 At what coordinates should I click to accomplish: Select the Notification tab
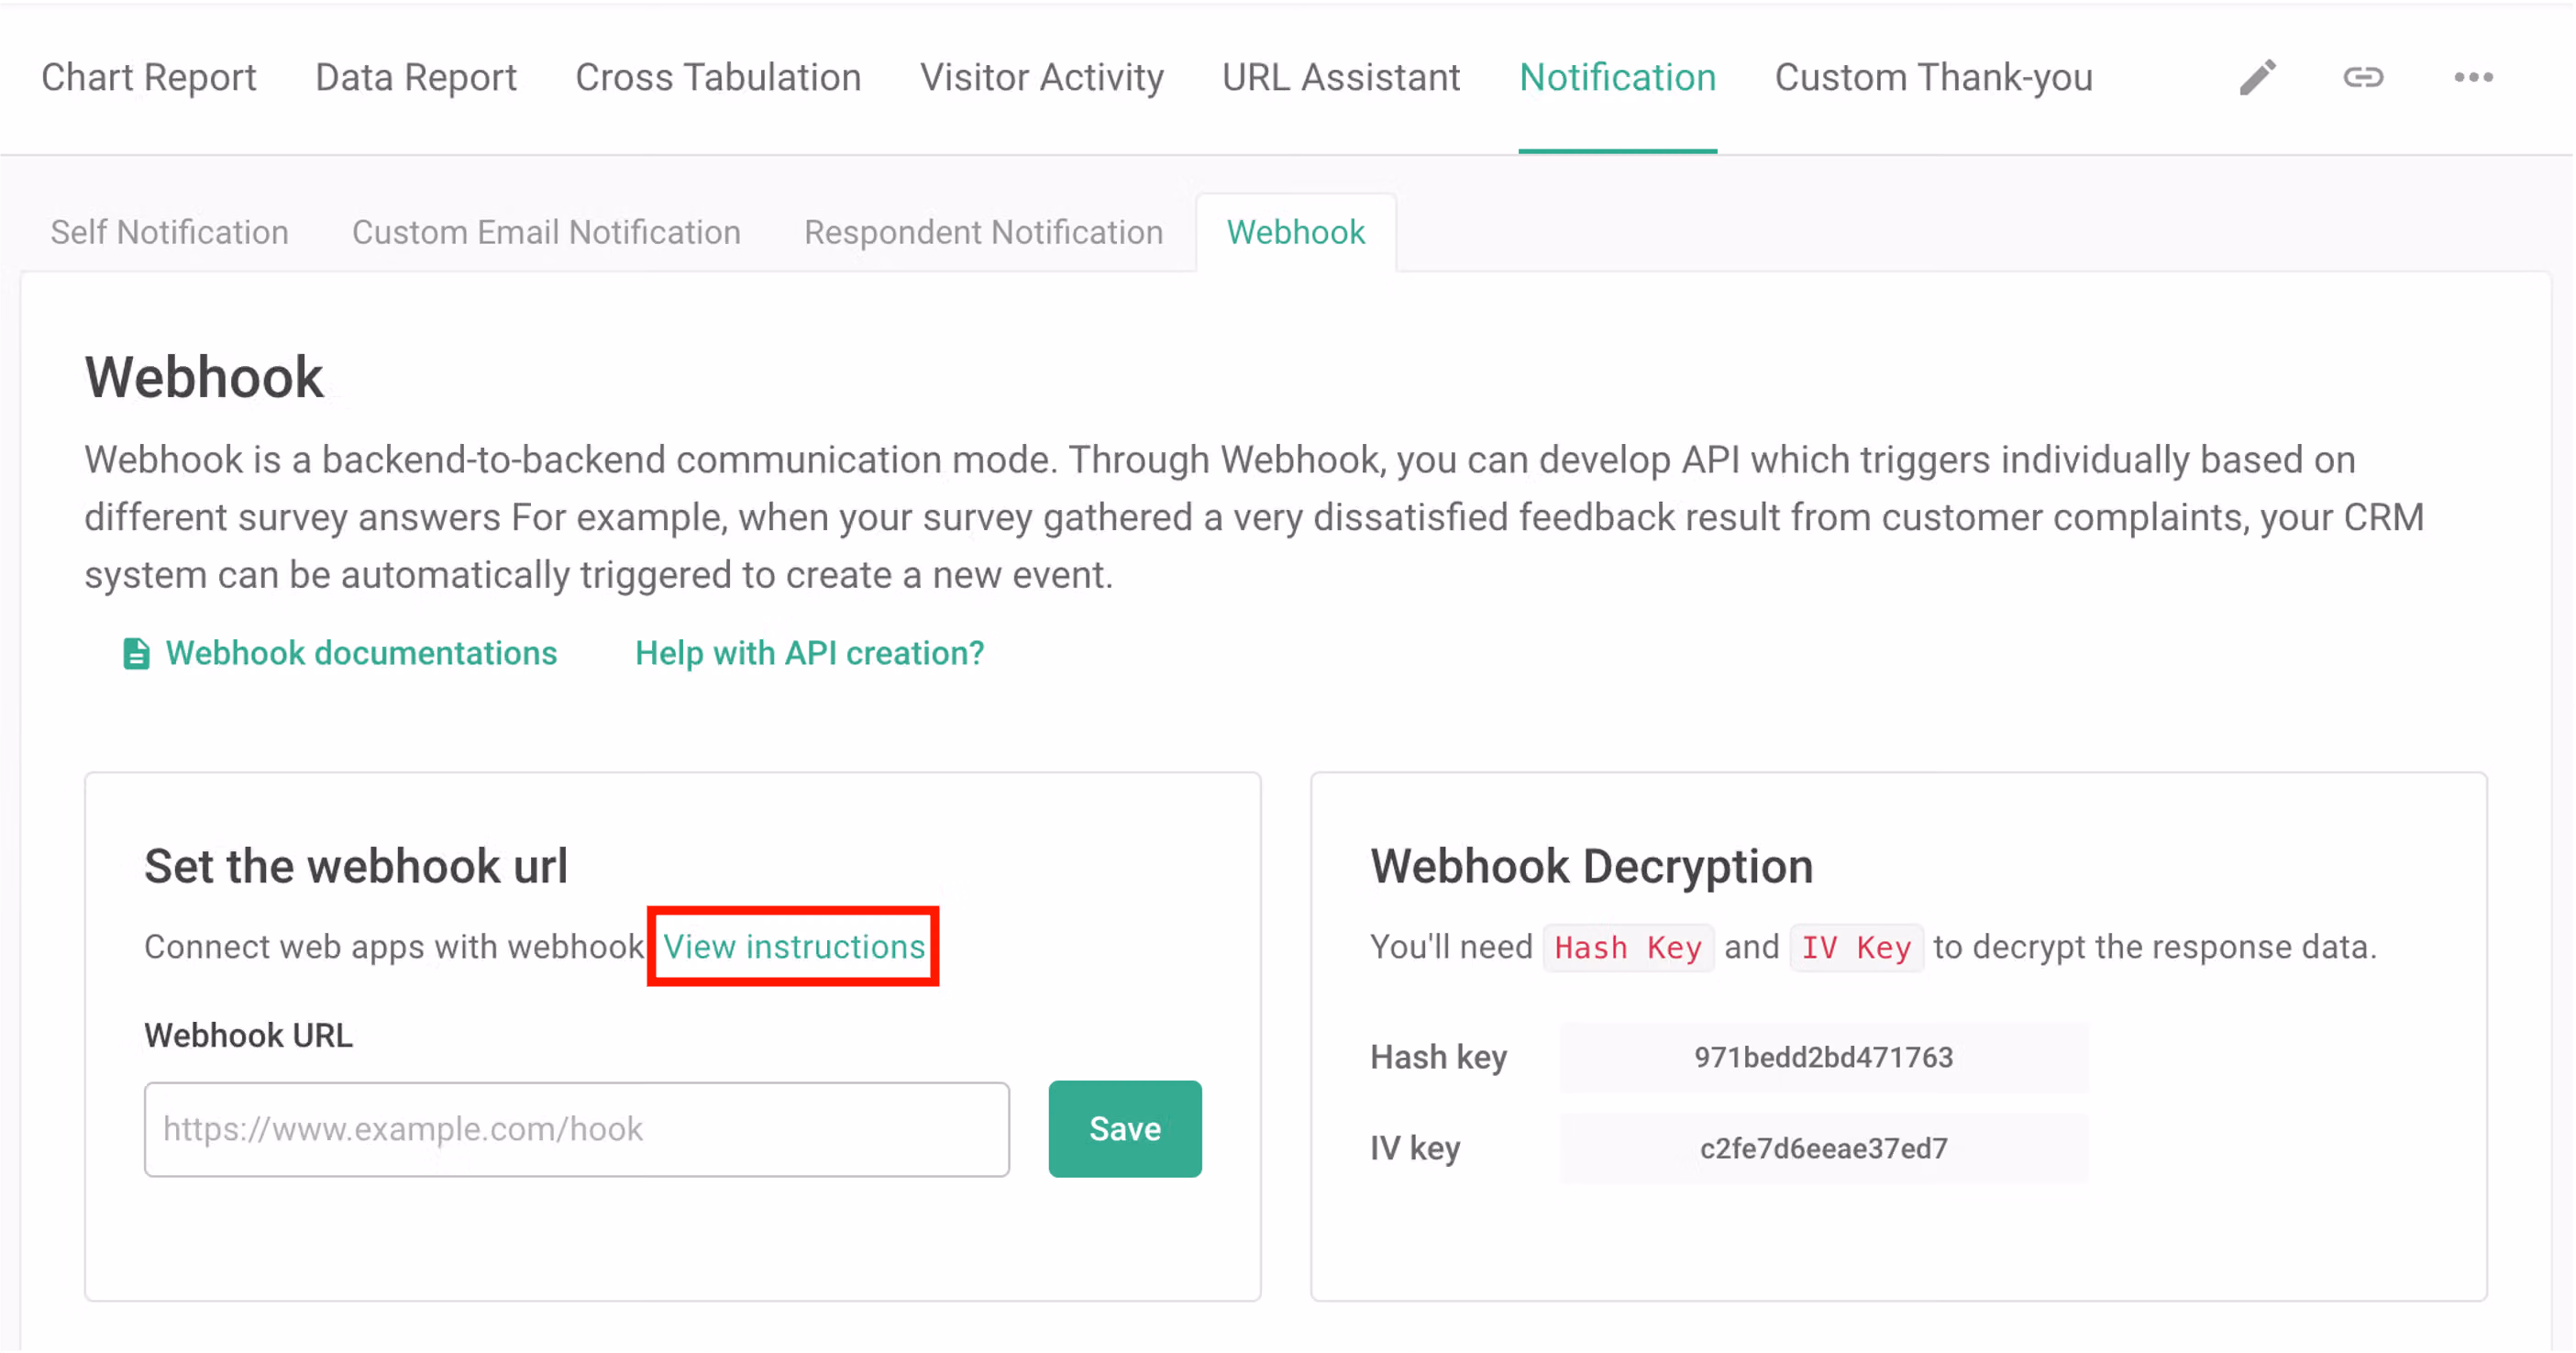(1617, 77)
